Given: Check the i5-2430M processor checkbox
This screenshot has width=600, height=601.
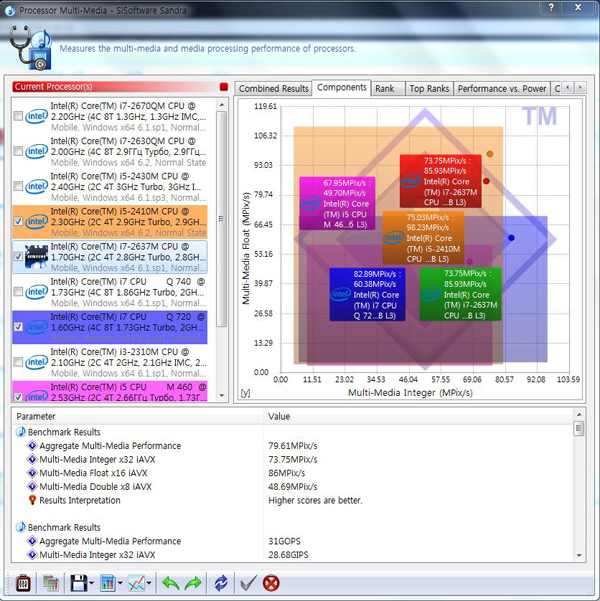Looking at the screenshot, I should [x=18, y=186].
